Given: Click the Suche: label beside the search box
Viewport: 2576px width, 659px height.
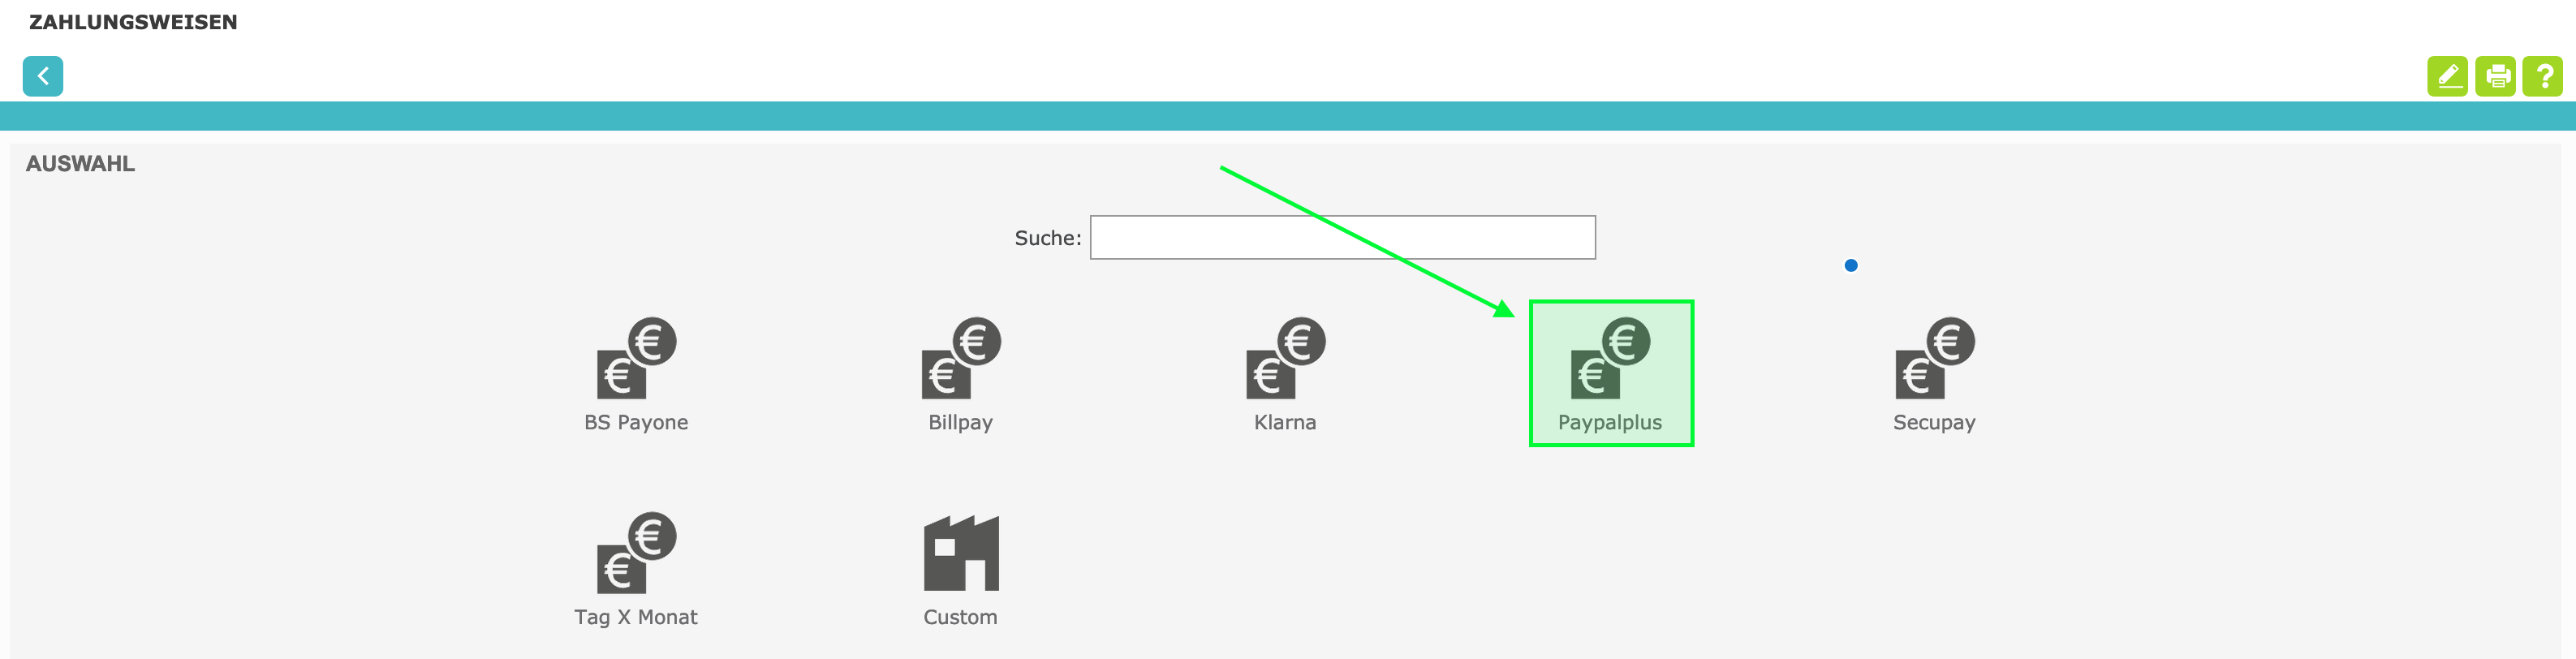Looking at the screenshot, I should (x=1047, y=239).
